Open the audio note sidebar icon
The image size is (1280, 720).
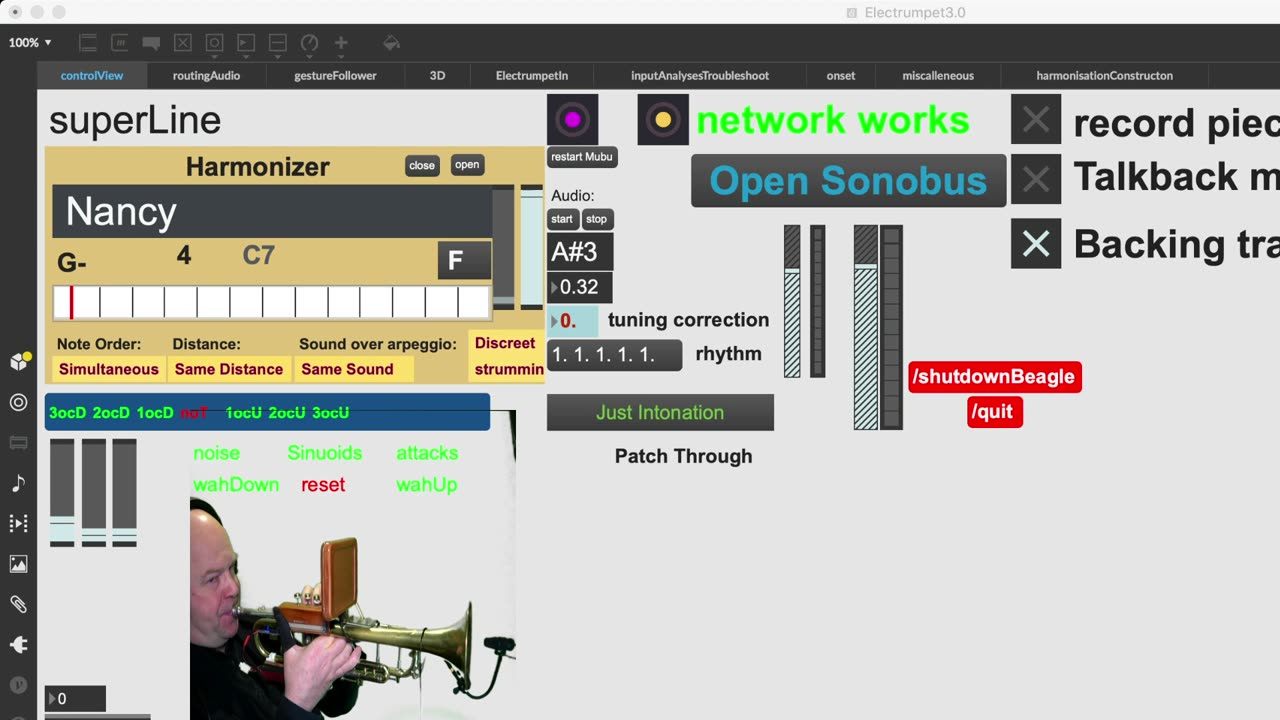coord(18,483)
